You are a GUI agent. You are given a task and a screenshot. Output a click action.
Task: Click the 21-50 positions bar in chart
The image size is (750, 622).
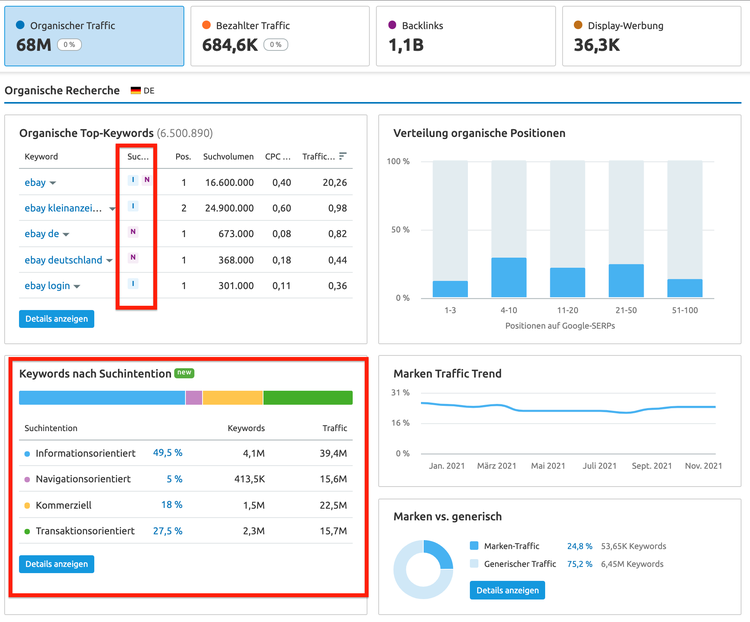tap(626, 280)
